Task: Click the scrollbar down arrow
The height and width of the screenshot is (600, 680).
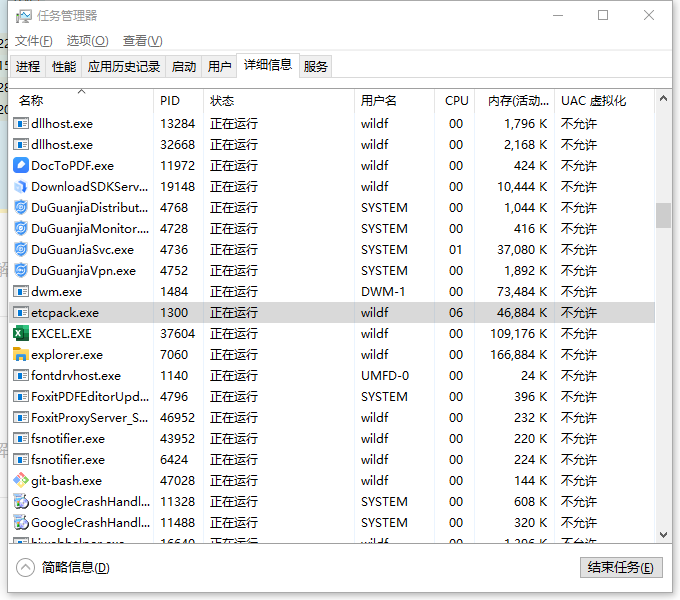Action: pyautogui.click(x=663, y=535)
